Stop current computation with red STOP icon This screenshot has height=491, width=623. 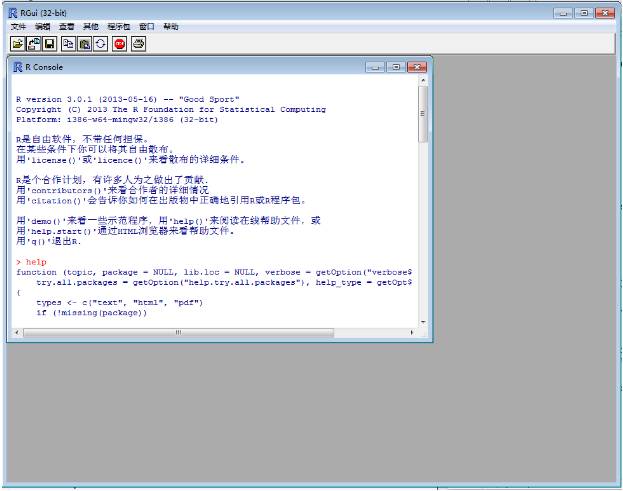pyautogui.click(x=120, y=44)
